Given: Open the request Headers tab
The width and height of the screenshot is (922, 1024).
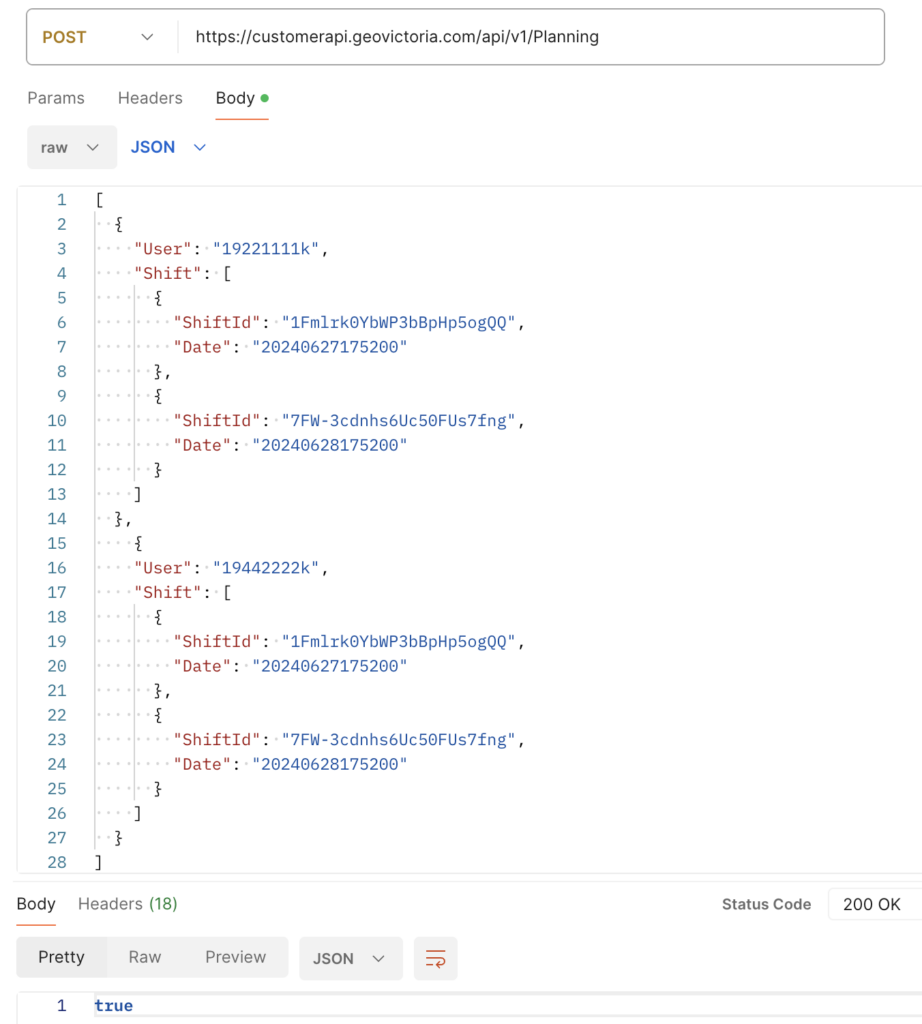Looking at the screenshot, I should point(150,98).
